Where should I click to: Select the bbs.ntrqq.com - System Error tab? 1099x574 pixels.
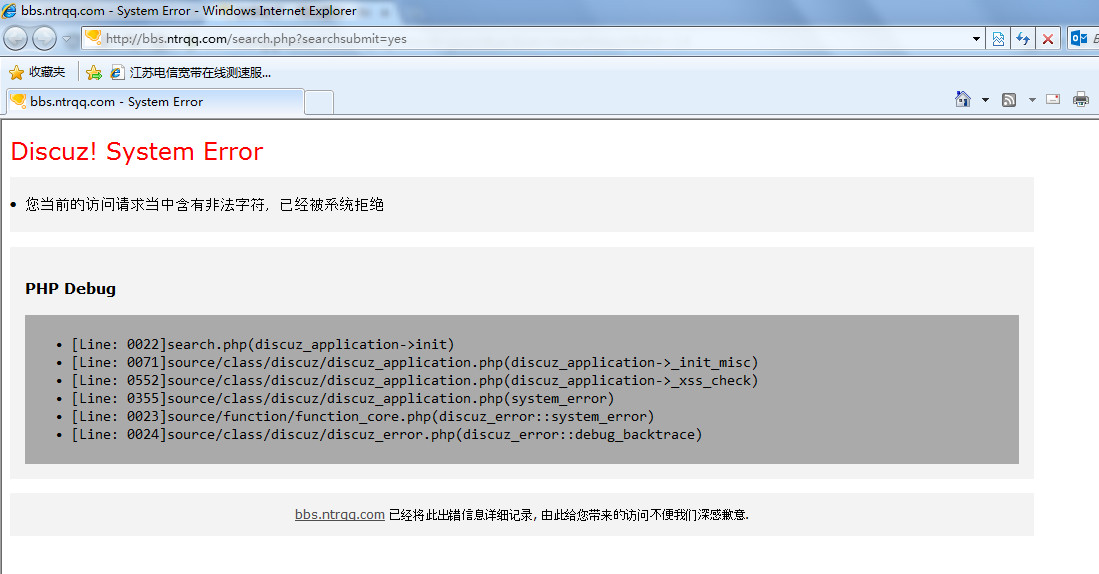pos(155,102)
